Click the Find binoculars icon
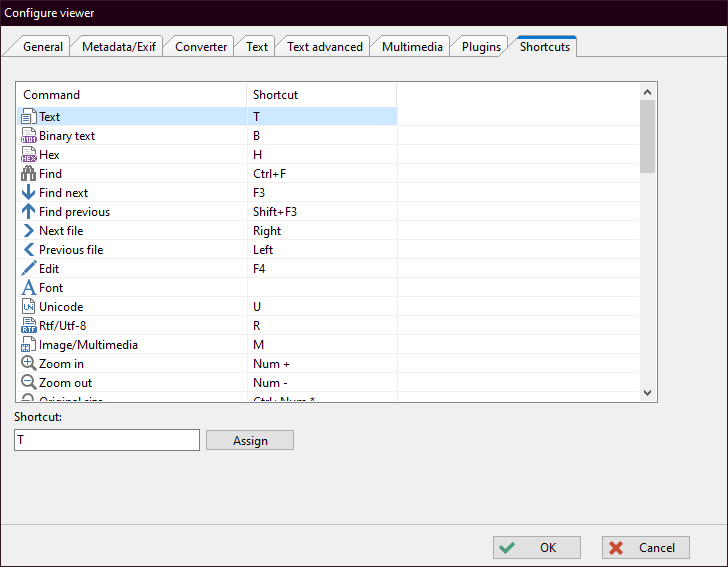 pyautogui.click(x=28, y=174)
